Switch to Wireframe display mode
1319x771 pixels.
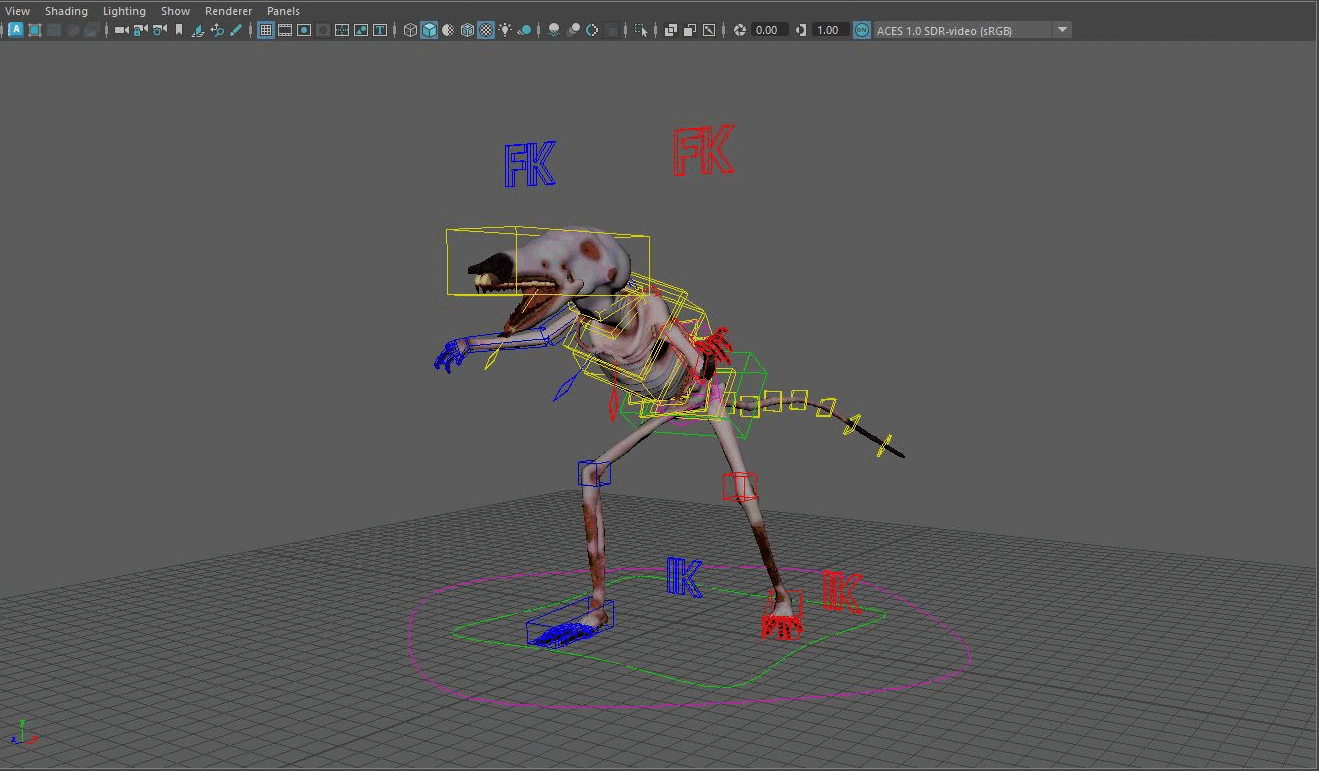[x=410, y=30]
